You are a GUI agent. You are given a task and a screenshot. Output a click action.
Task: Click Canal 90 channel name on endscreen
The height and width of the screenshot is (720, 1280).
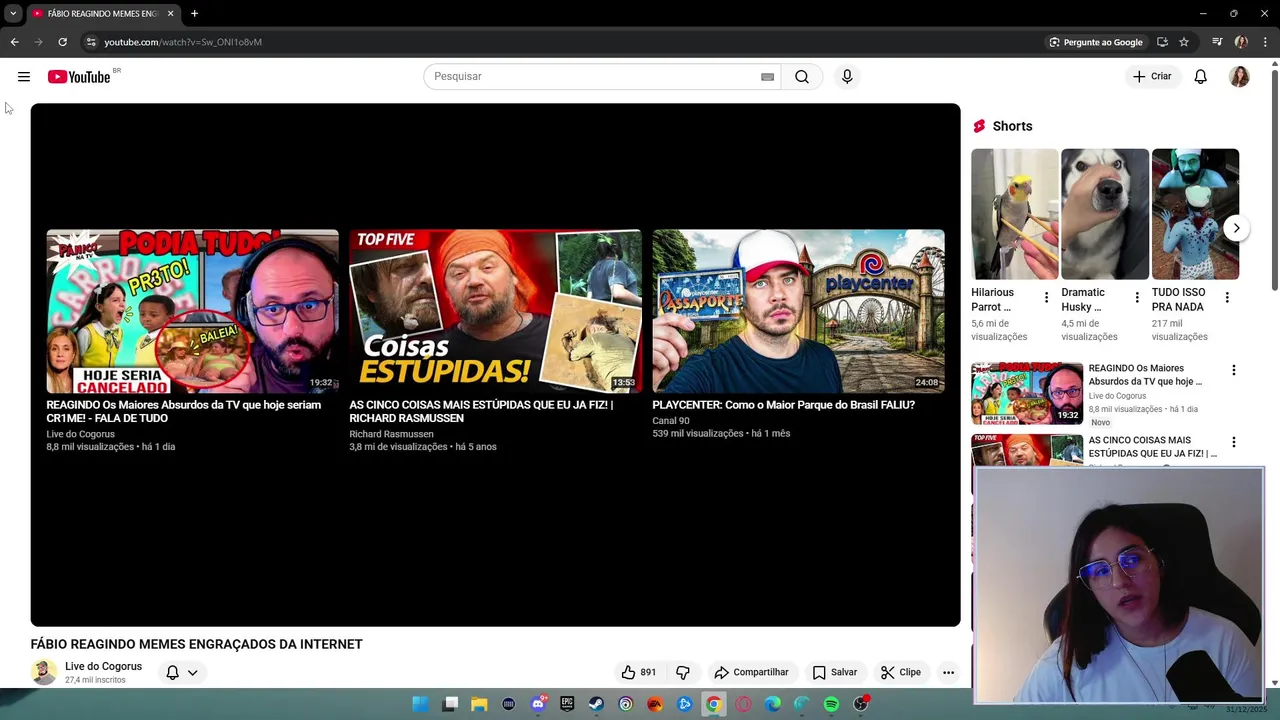(671, 421)
